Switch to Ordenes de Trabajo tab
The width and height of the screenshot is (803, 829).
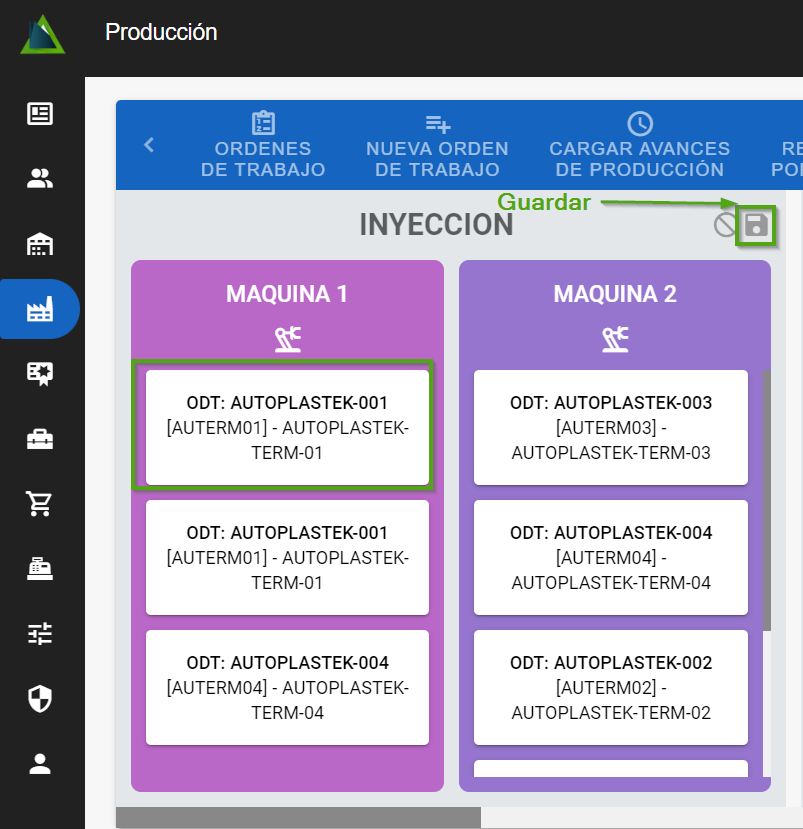(263, 146)
